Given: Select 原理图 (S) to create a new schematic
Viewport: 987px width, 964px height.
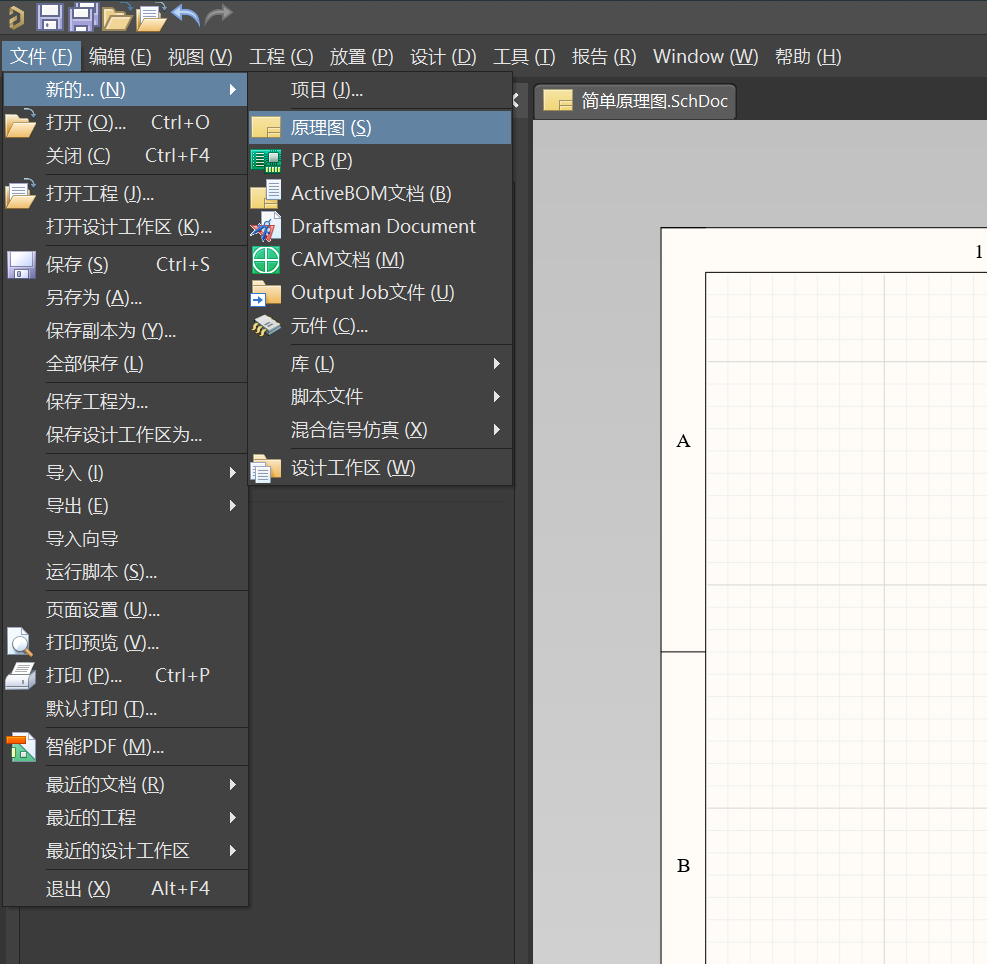Looking at the screenshot, I should coord(331,128).
